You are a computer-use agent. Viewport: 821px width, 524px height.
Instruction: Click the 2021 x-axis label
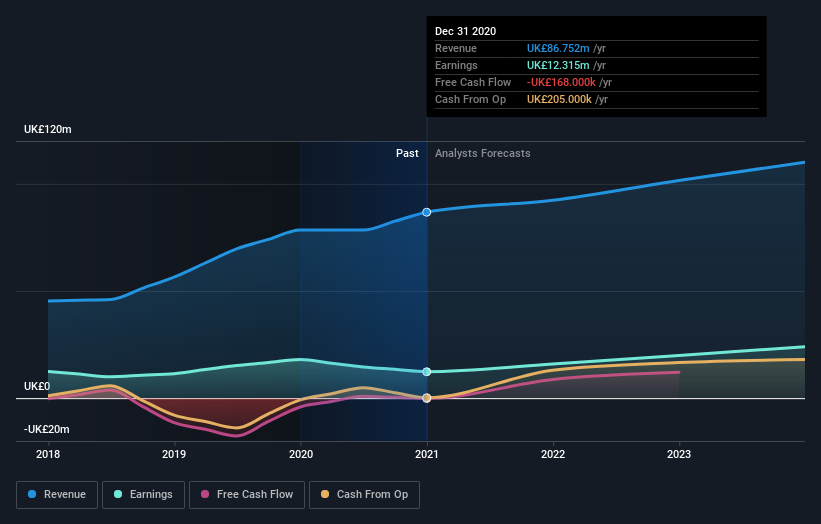coord(427,454)
